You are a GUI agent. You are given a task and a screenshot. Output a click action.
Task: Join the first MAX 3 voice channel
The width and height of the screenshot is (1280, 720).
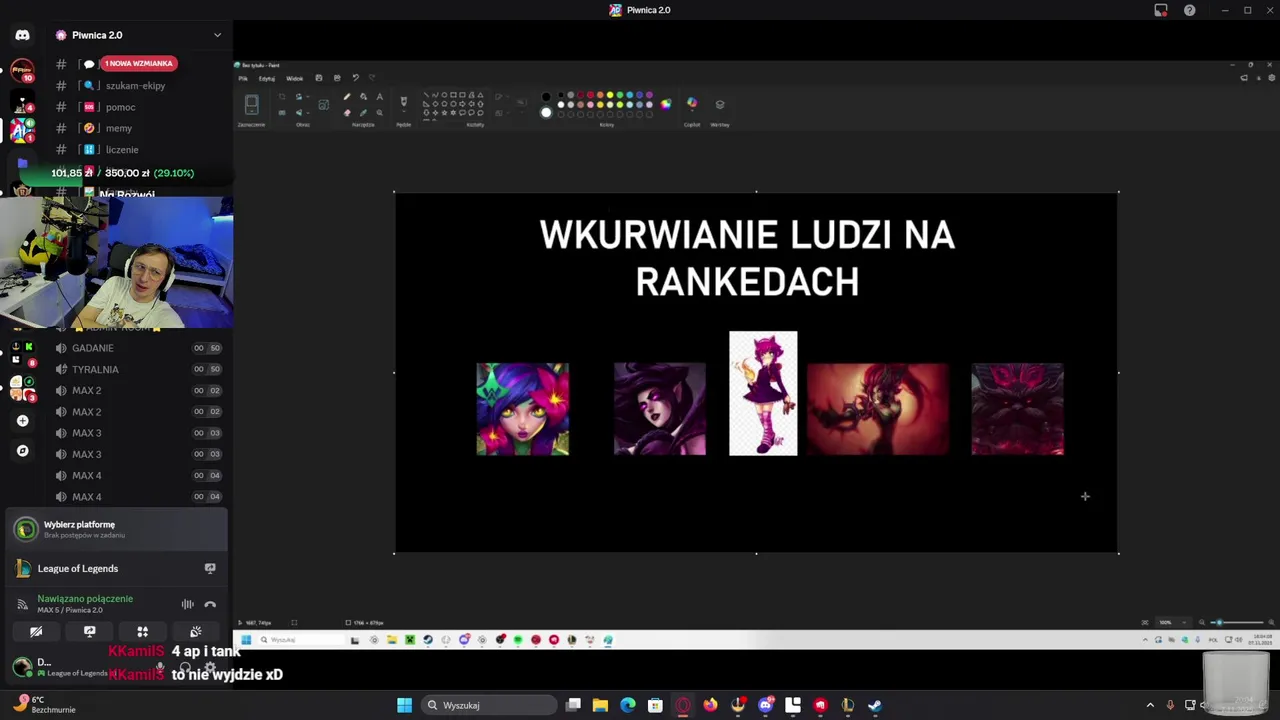pyautogui.click(x=86, y=433)
